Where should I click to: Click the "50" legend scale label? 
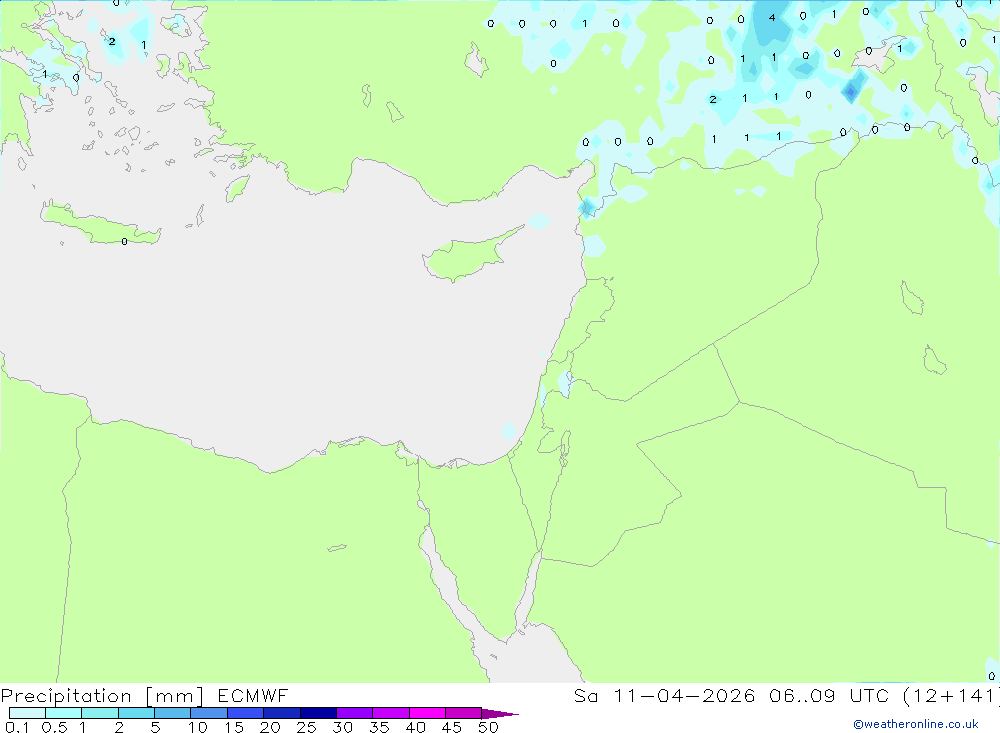pyautogui.click(x=488, y=727)
